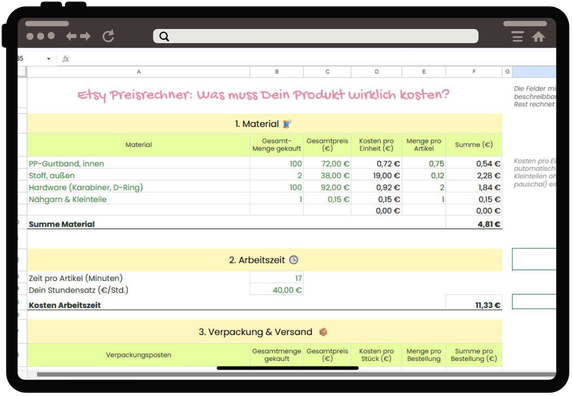This screenshot has height=396, width=573.
Task: Go to the home icon
Action: [x=538, y=37]
